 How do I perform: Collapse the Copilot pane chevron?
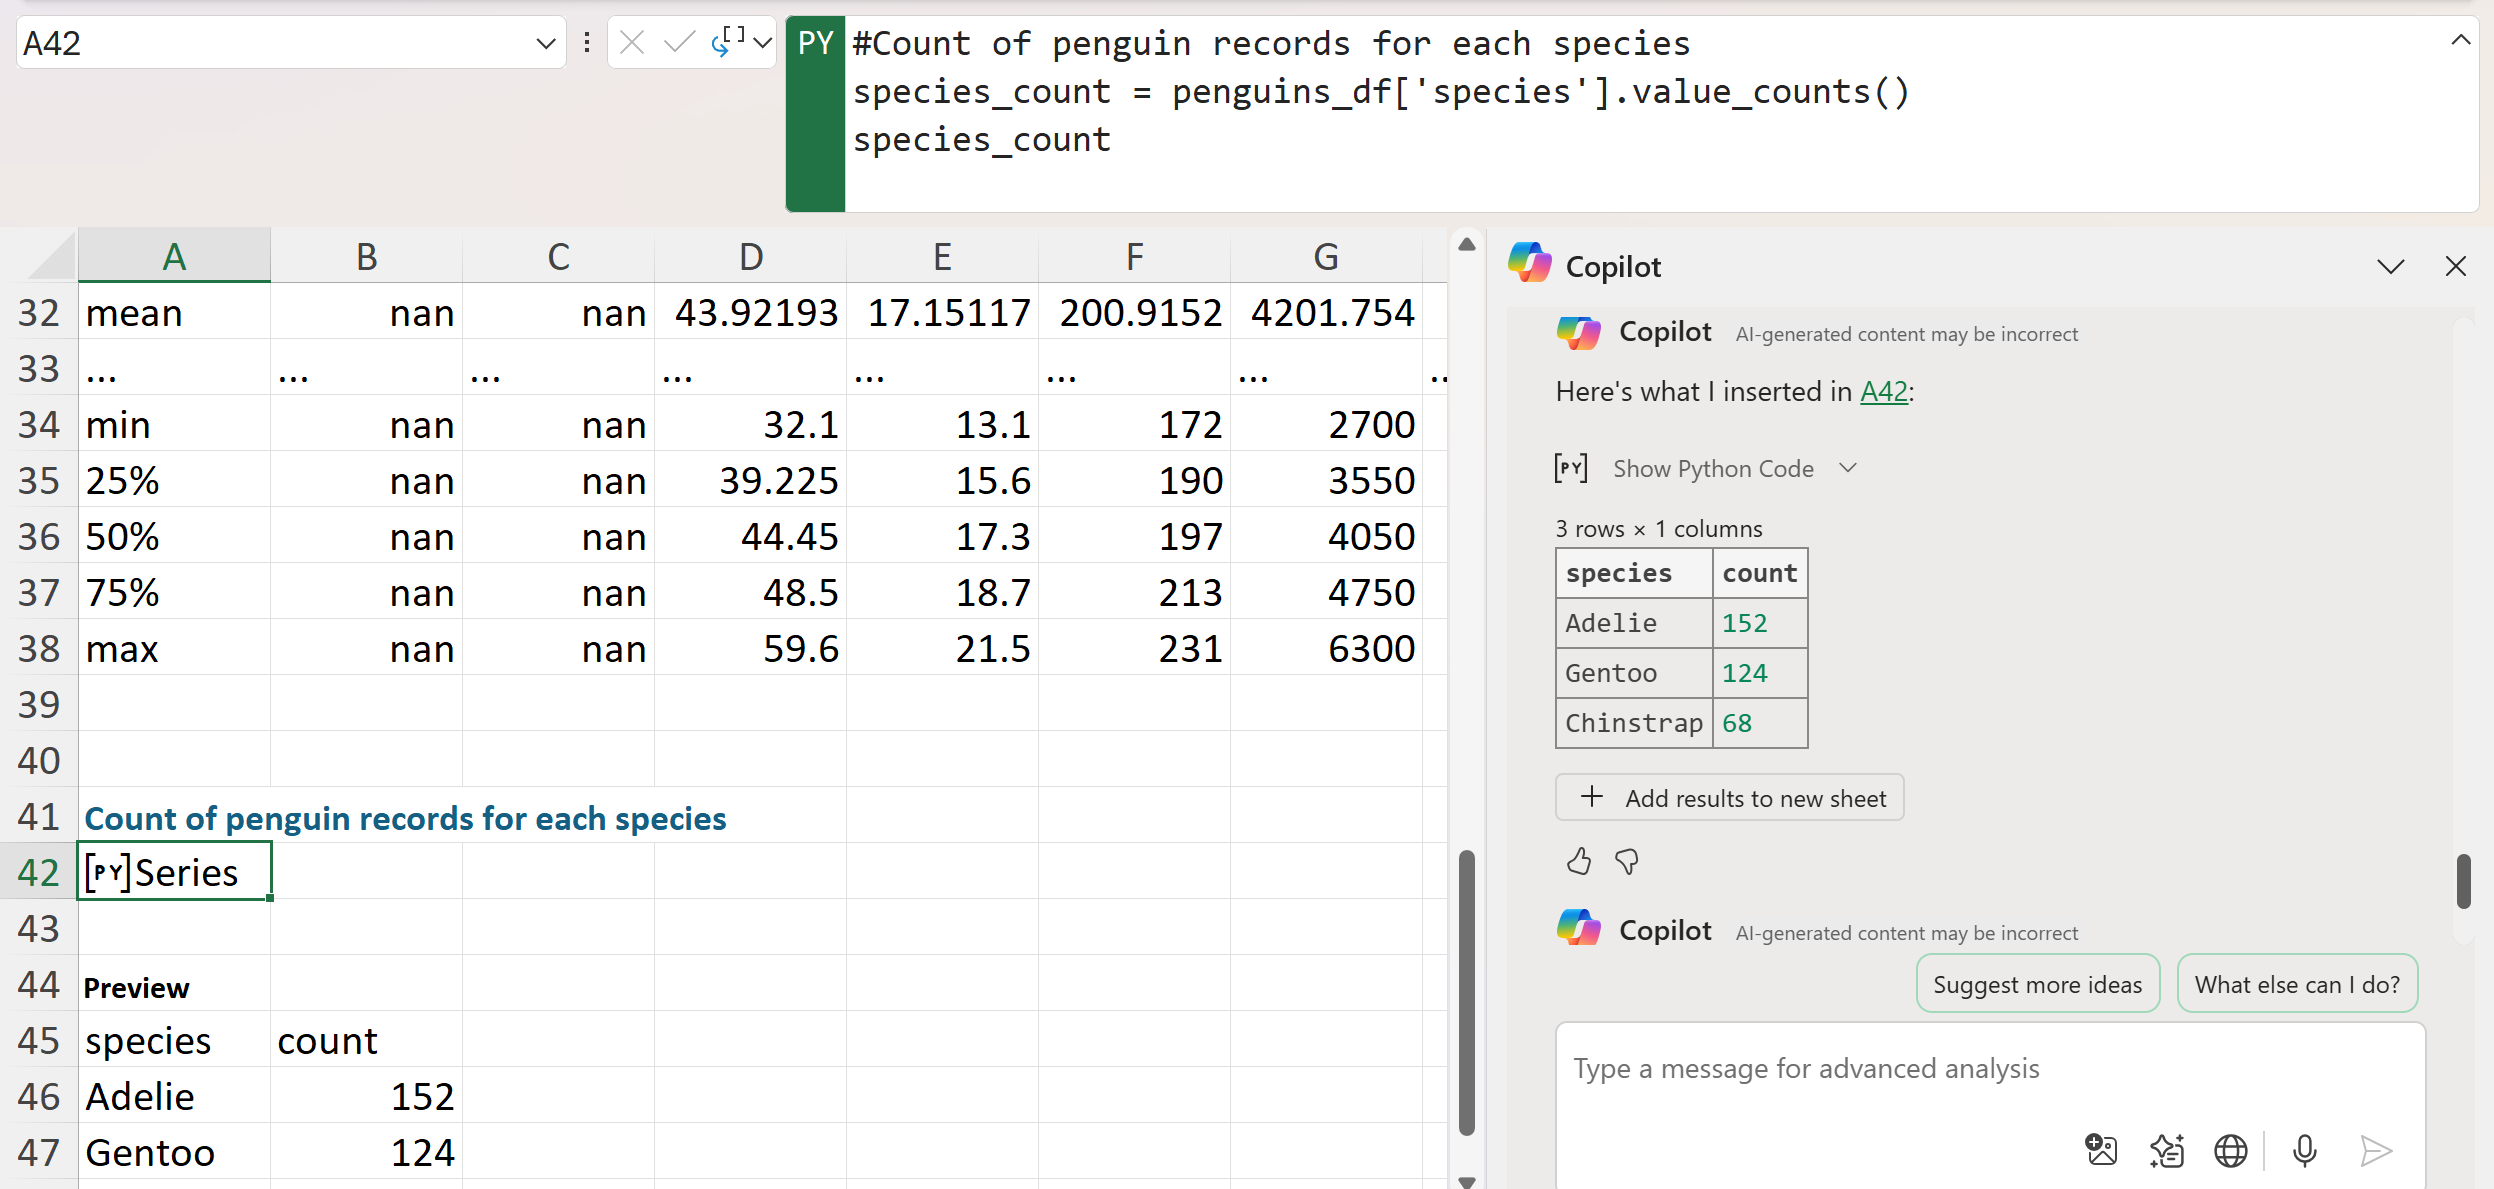point(2390,266)
